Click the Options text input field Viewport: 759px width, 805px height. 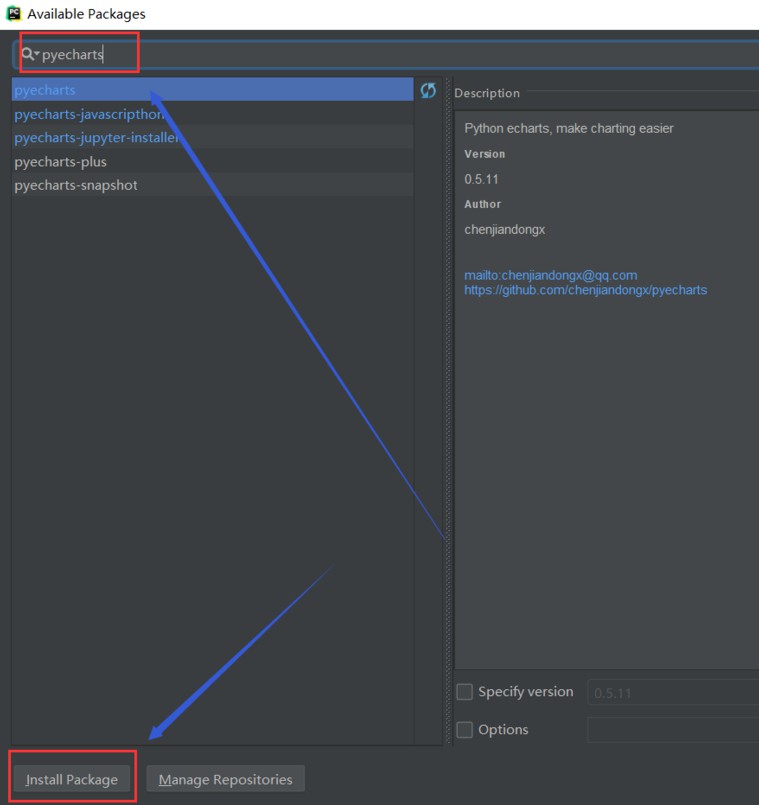[673, 730]
